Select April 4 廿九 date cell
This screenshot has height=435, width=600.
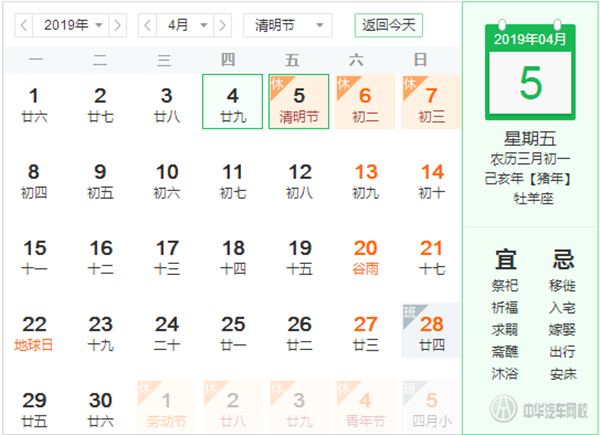point(232,102)
